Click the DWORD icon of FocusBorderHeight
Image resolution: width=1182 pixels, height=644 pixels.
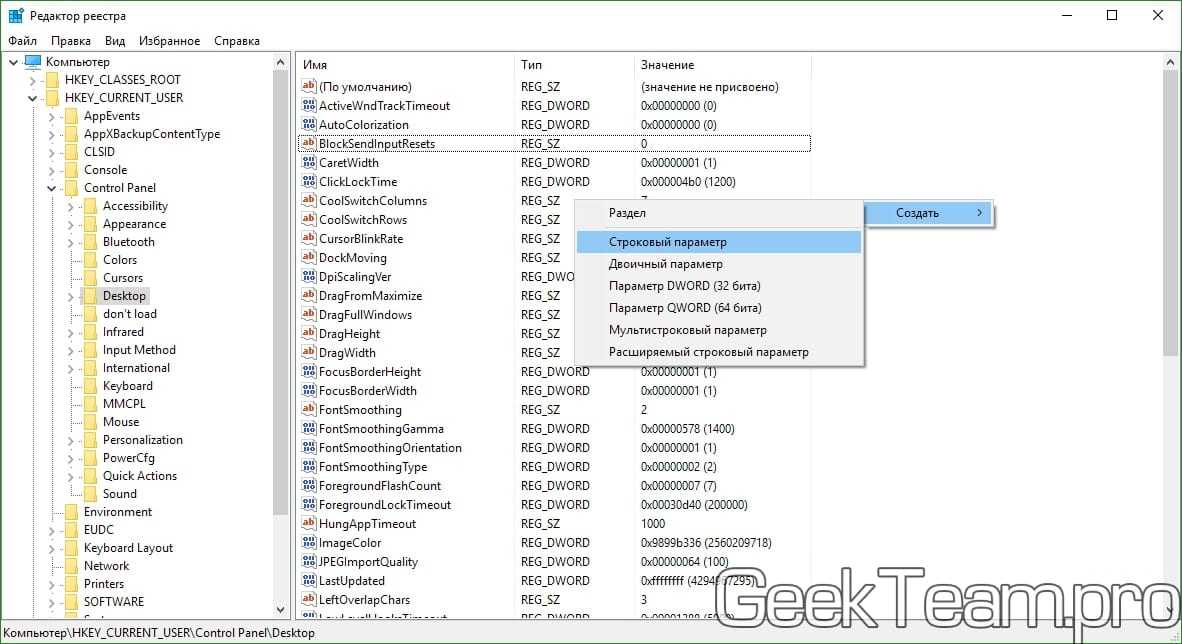tap(308, 371)
